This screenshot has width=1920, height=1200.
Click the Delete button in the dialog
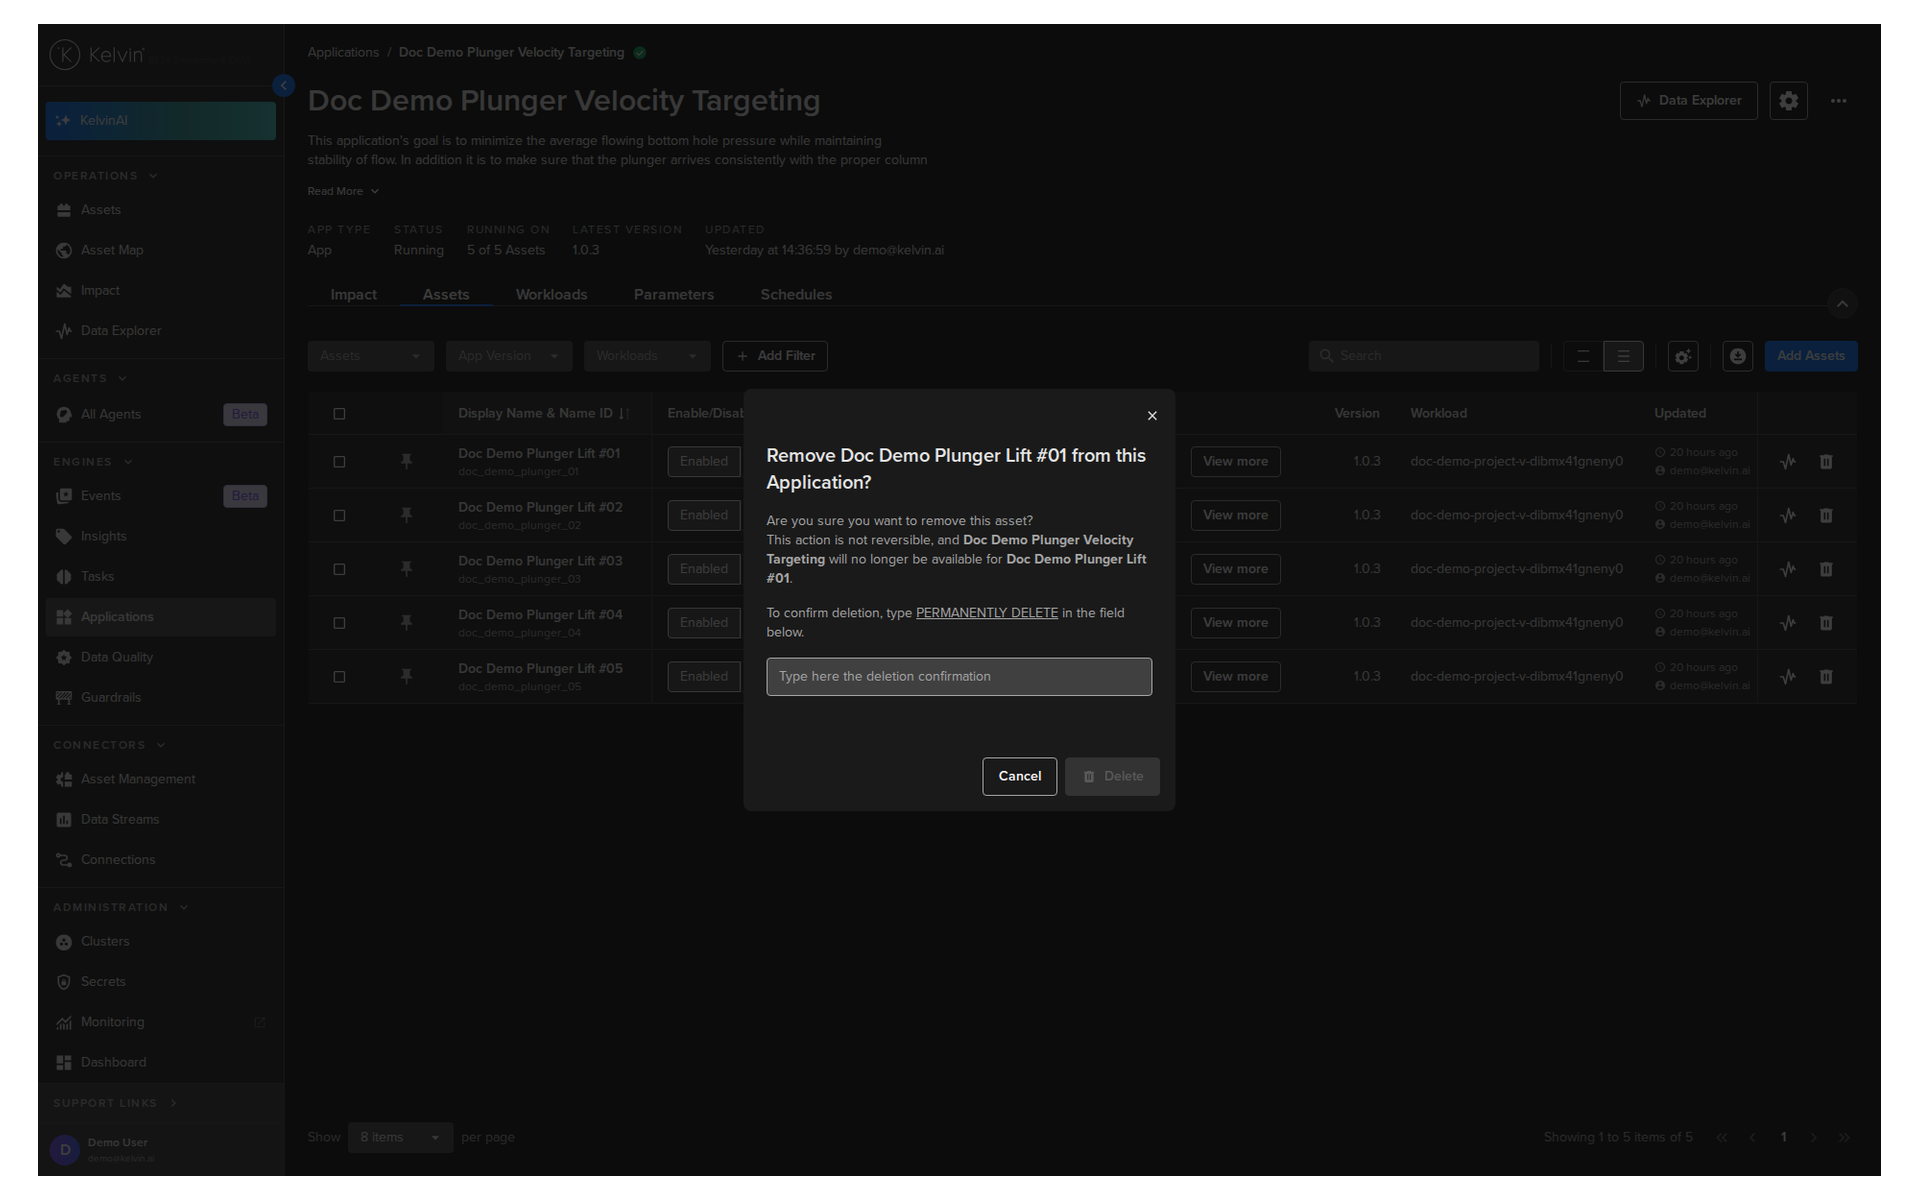pos(1112,777)
